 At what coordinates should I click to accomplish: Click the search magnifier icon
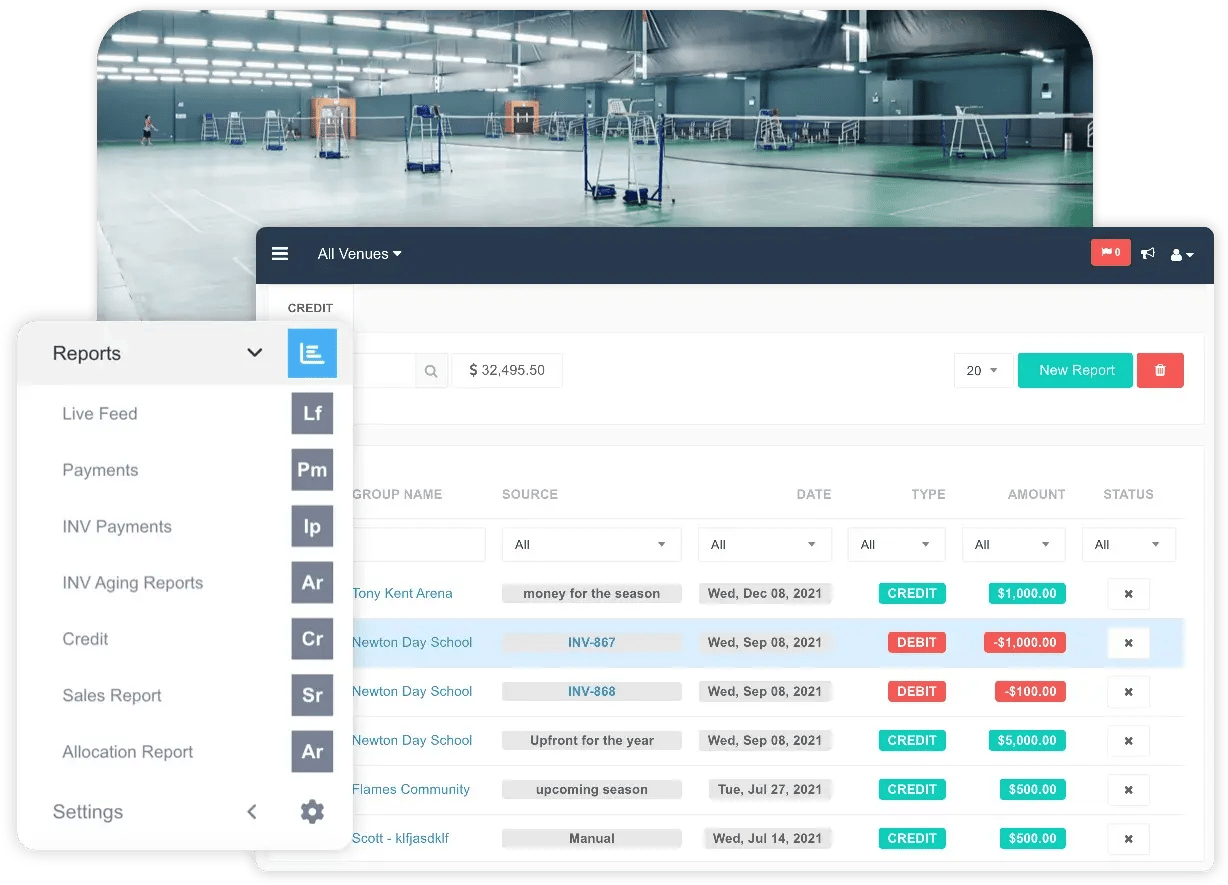431,371
